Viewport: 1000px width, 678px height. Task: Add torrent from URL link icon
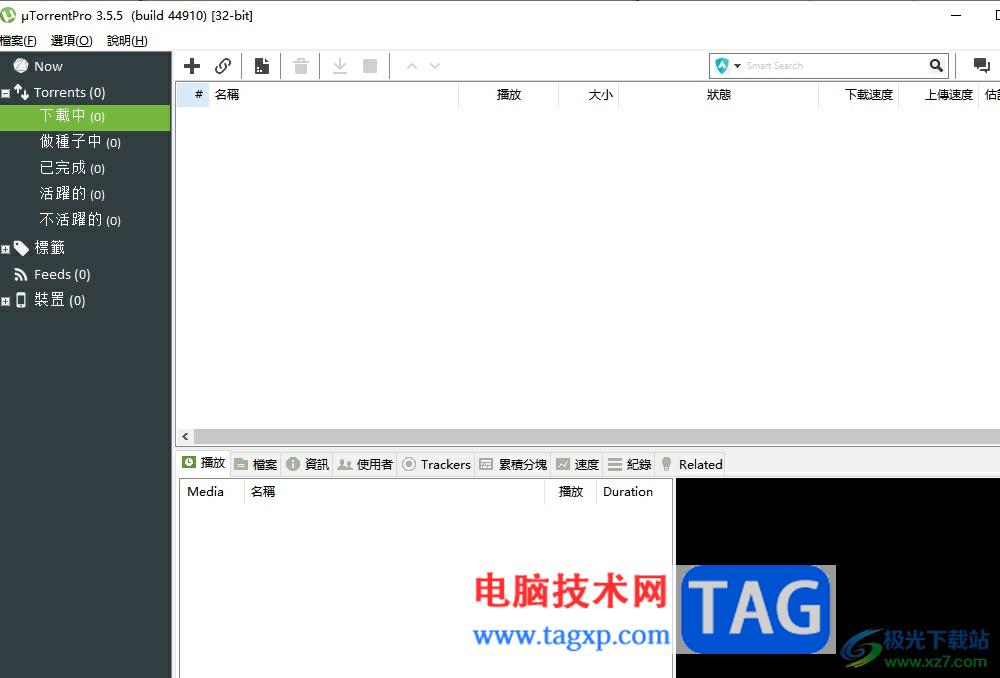(223, 66)
